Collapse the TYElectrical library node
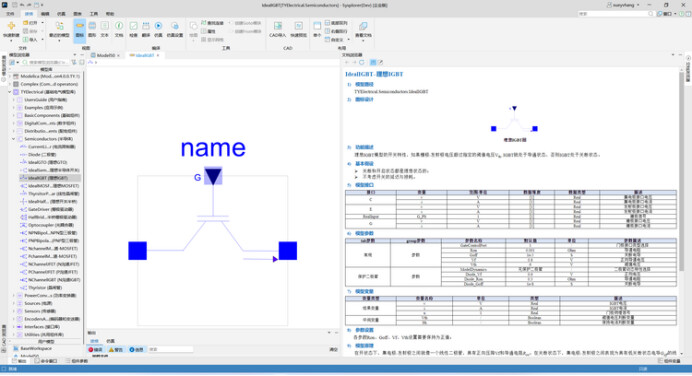 [x=10, y=92]
